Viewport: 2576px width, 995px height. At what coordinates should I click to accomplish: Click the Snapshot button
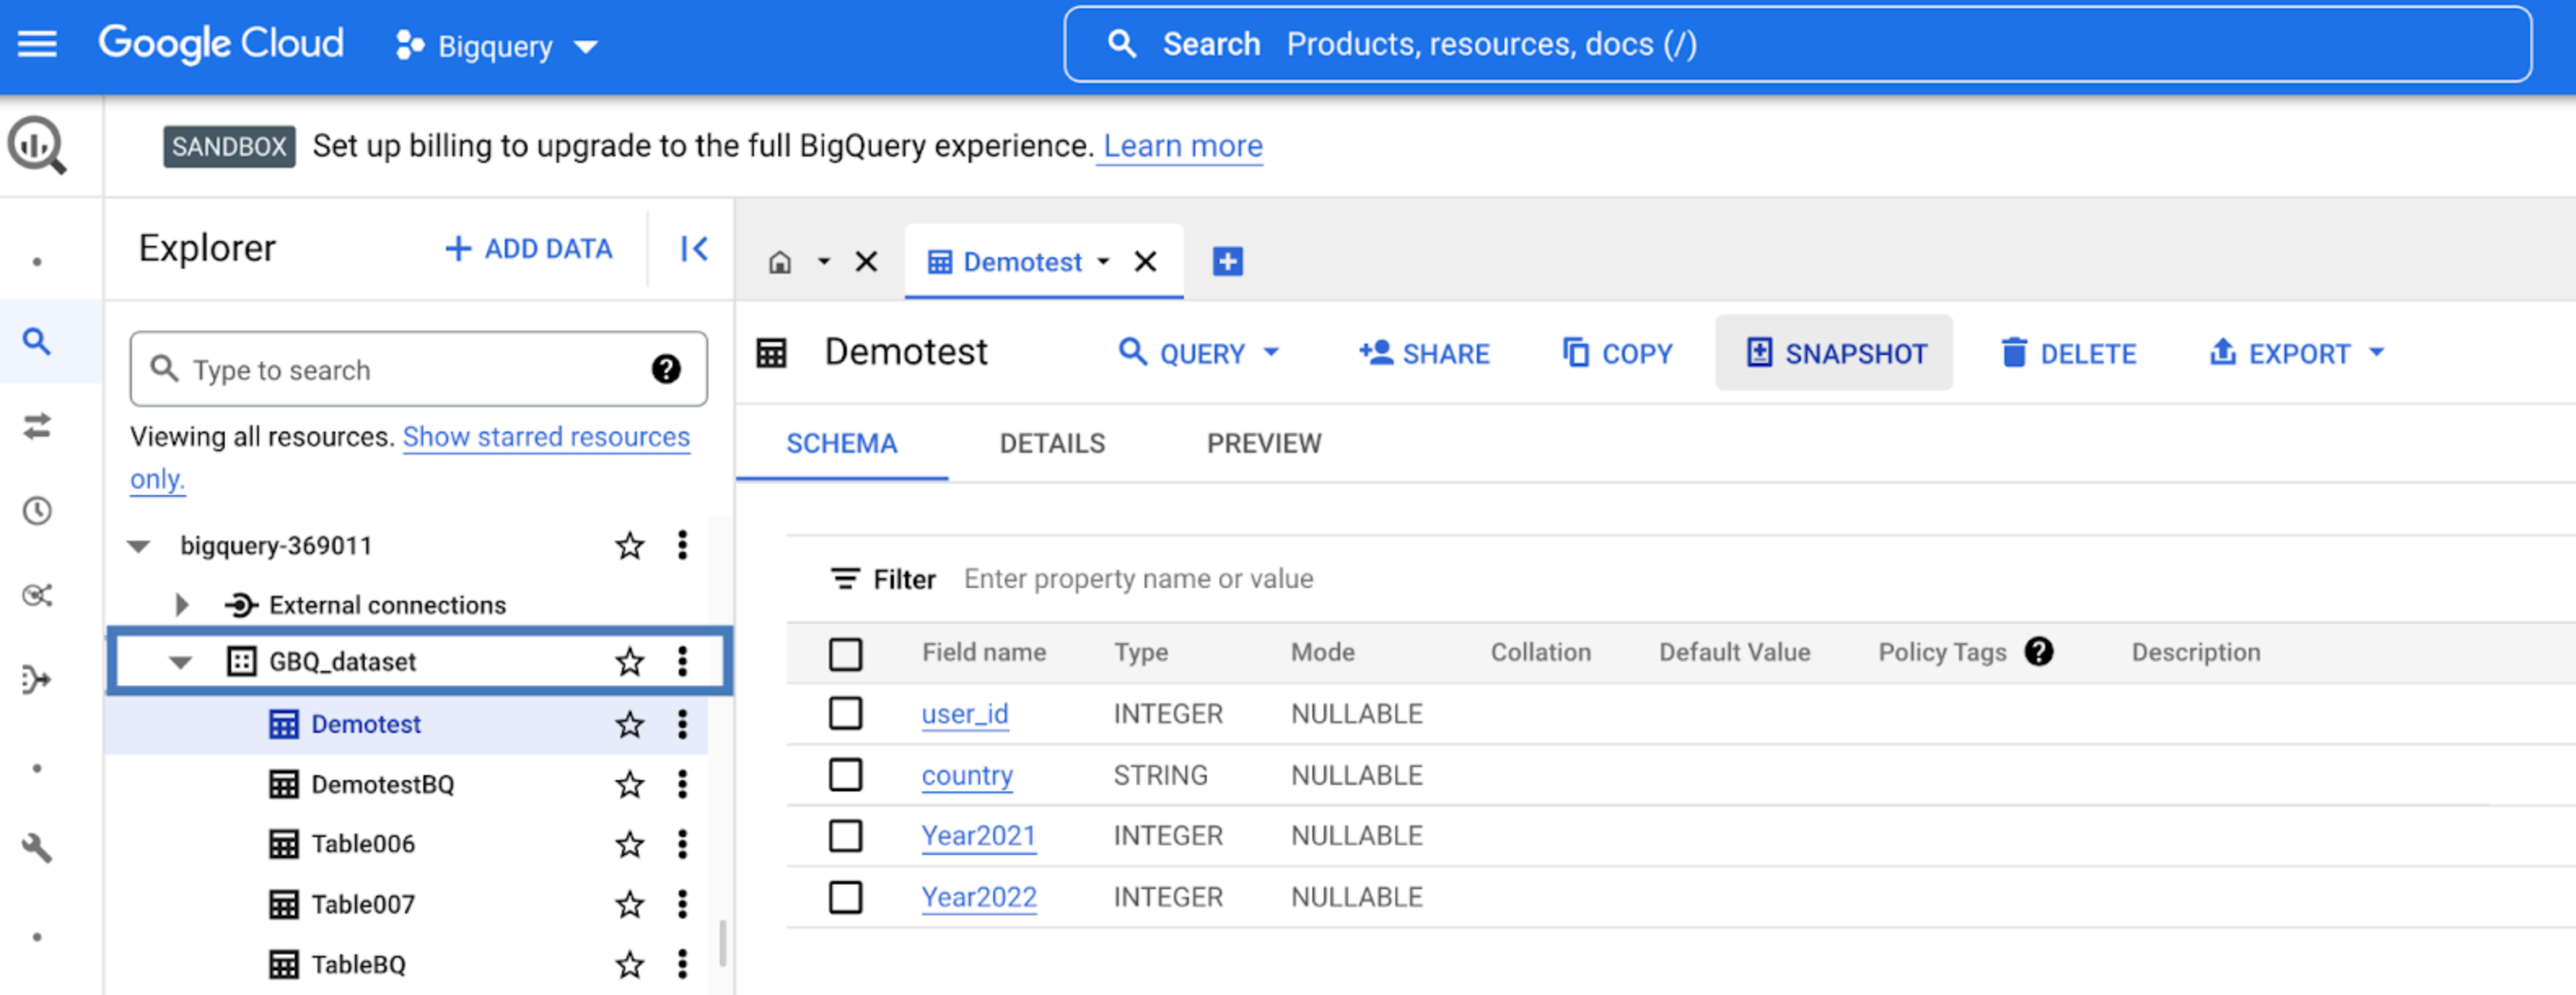(1834, 353)
